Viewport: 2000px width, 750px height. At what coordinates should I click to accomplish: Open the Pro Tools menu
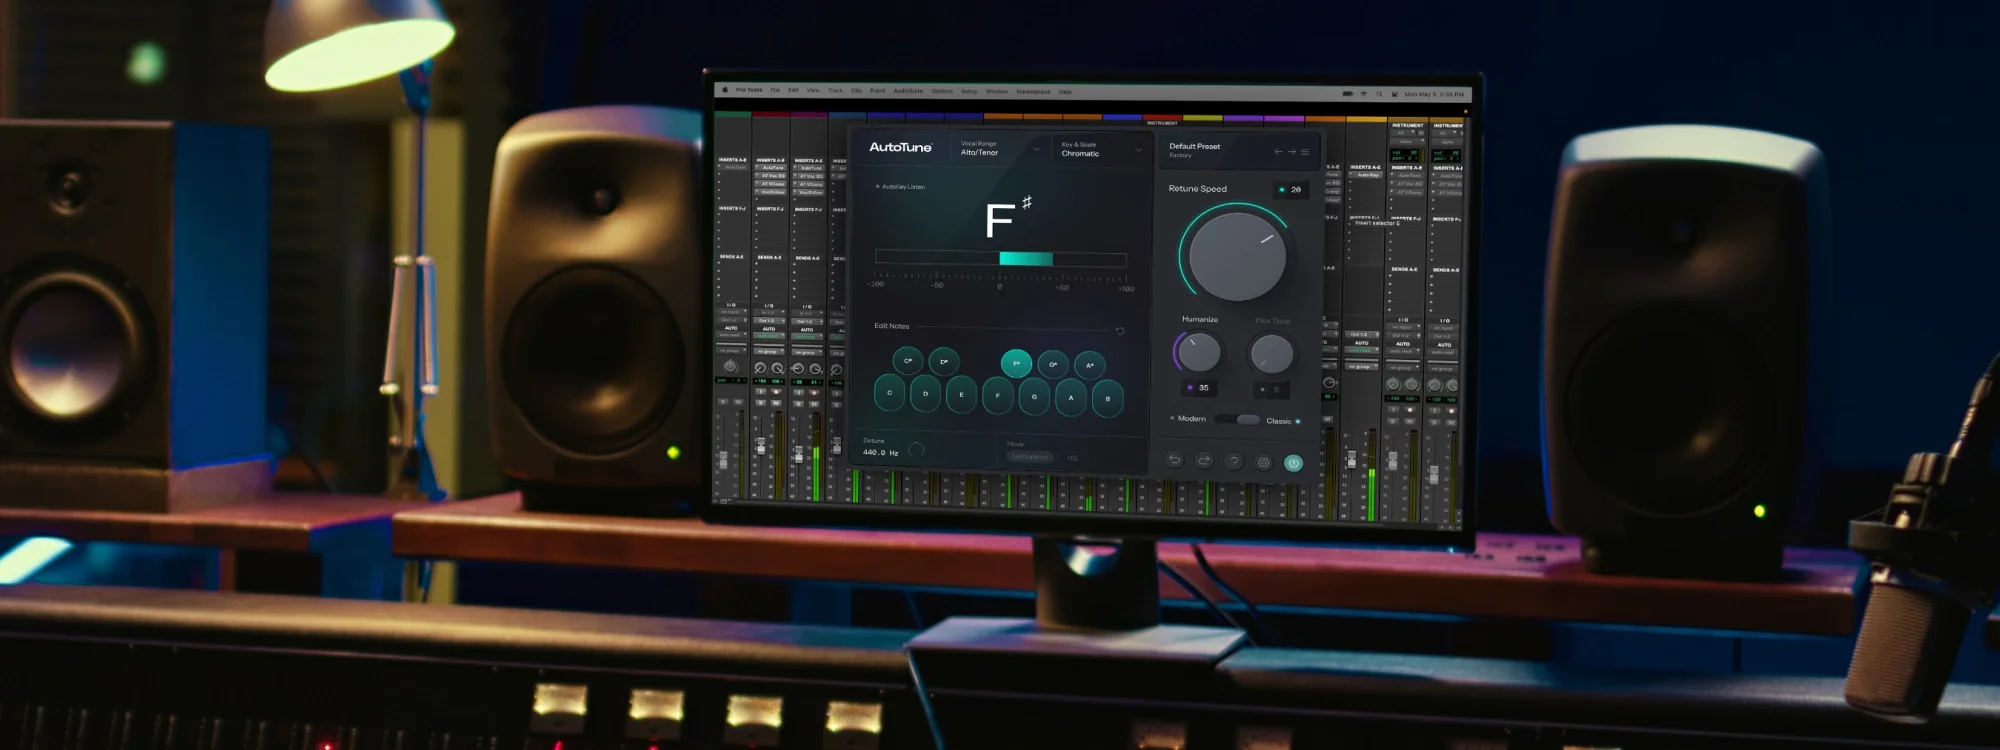tap(749, 89)
